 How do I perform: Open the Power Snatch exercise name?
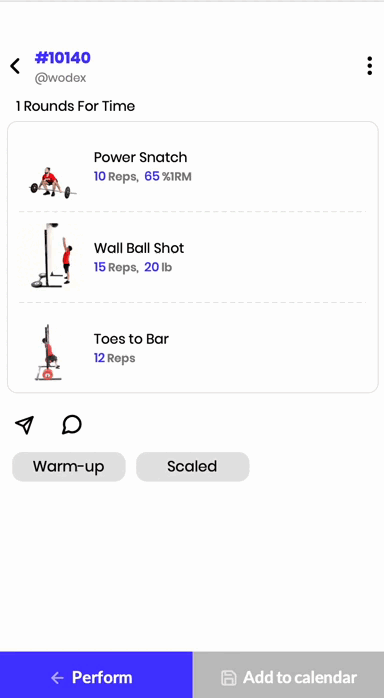140,157
